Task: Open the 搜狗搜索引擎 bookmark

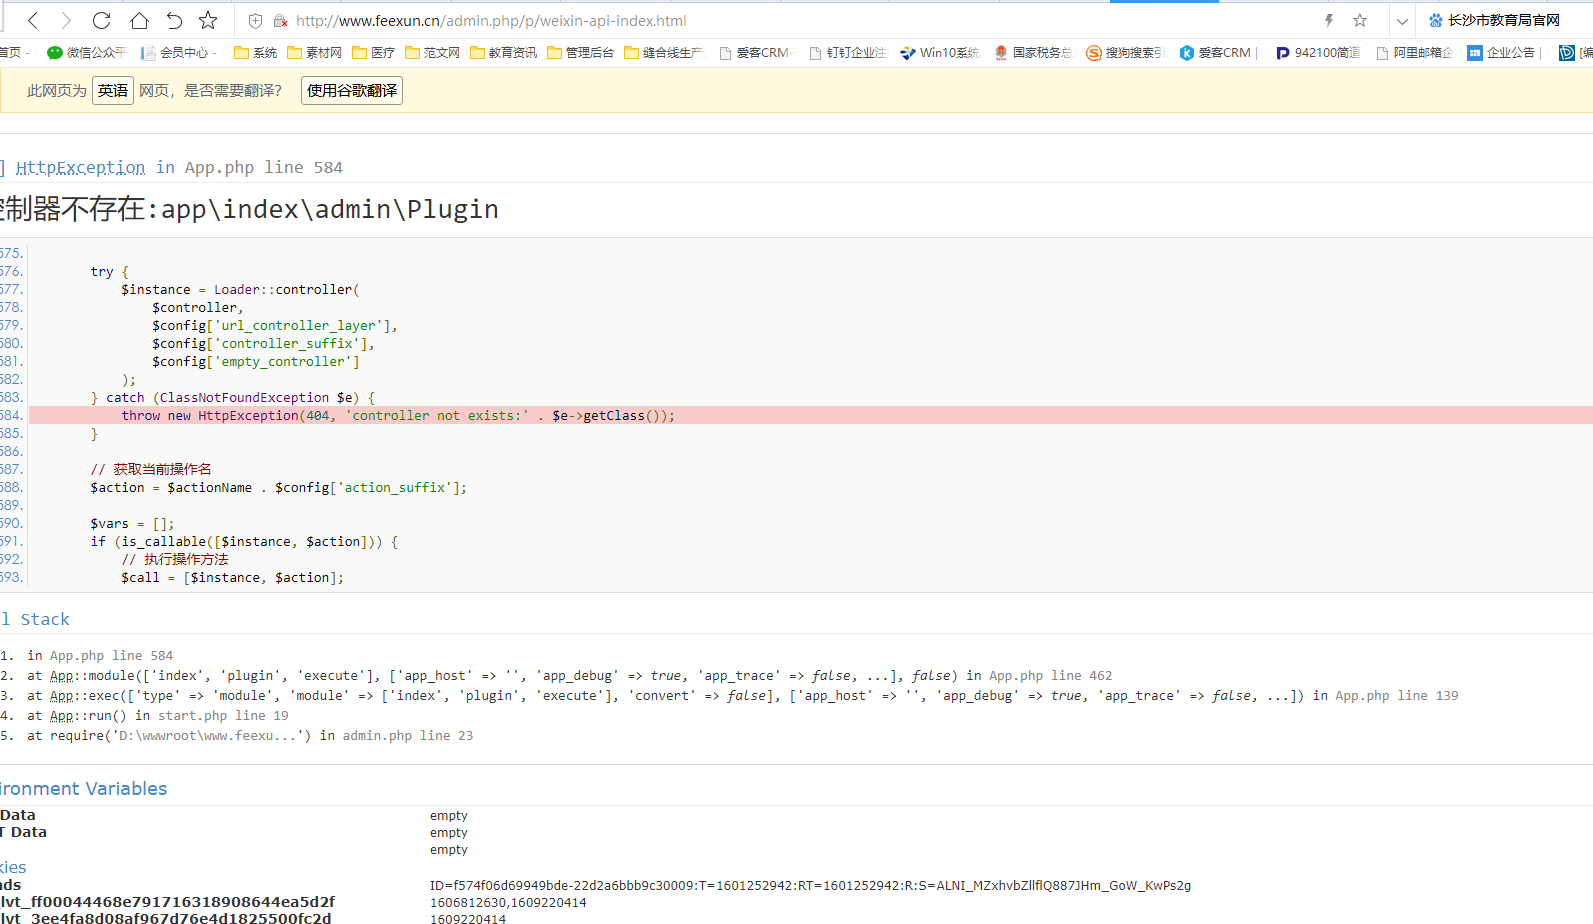Action: (x=1126, y=53)
